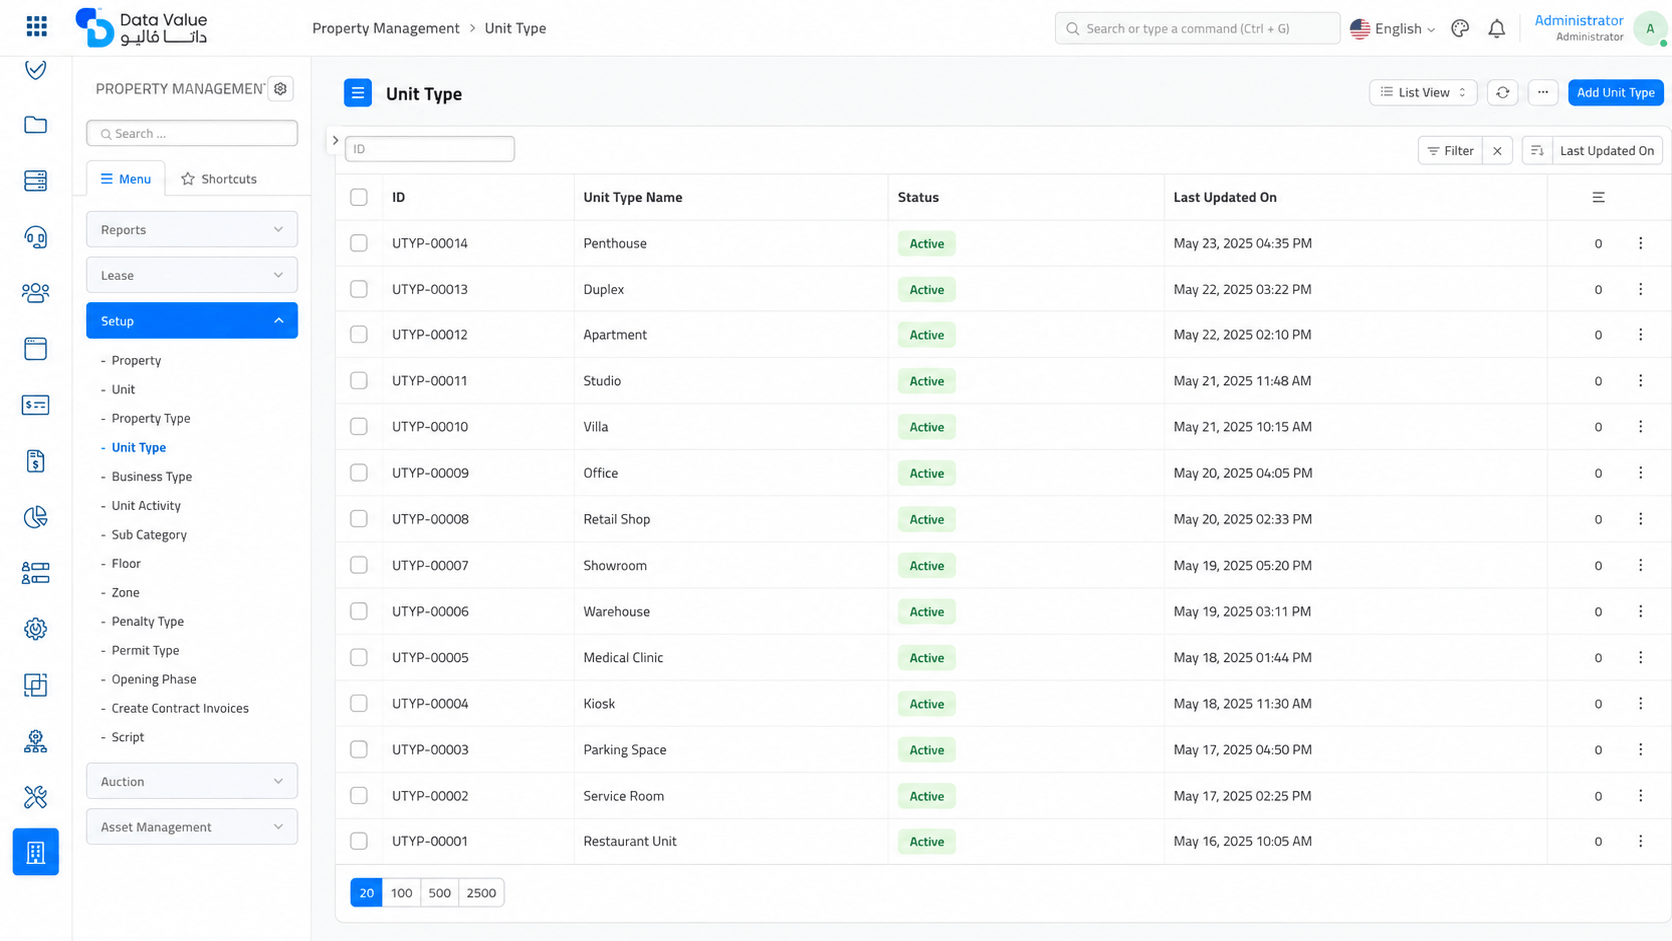The height and width of the screenshot is (941, 1672).
Task: Set page size to 100
Action: pyautogui.click(x=401, y=893)
